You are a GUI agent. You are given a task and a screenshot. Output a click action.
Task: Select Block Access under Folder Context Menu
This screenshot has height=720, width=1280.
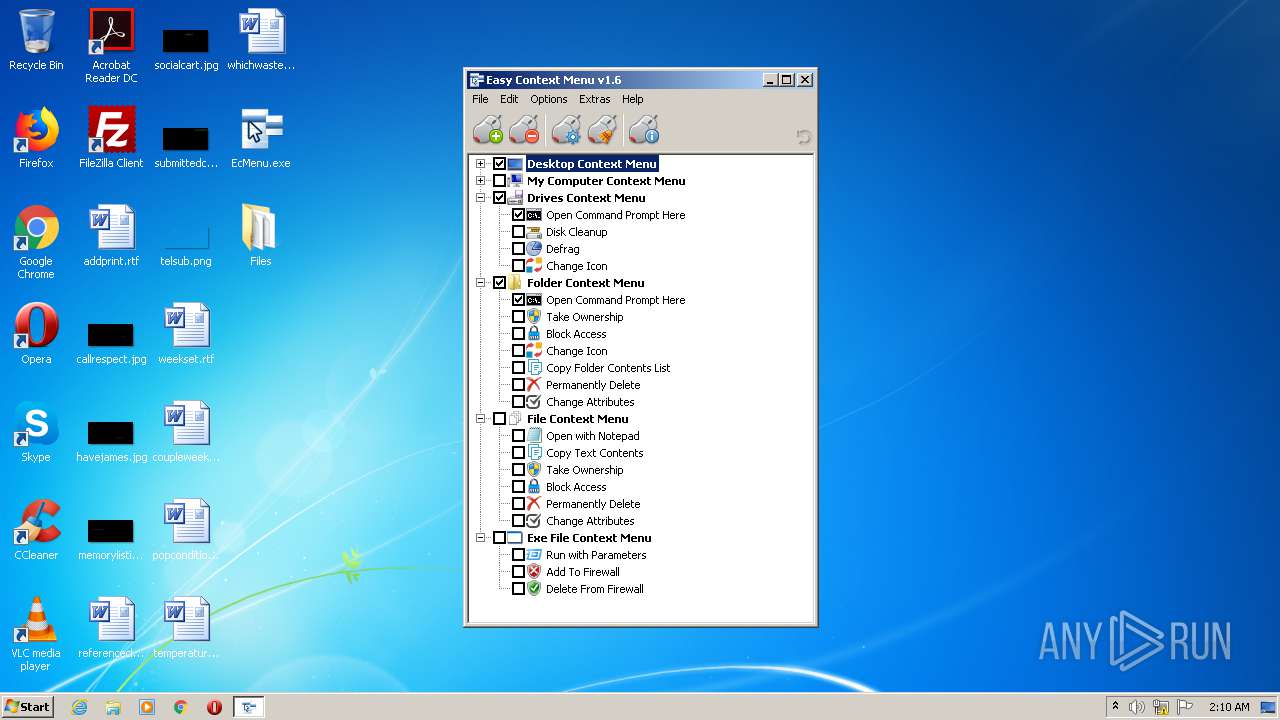coord(576,334)
